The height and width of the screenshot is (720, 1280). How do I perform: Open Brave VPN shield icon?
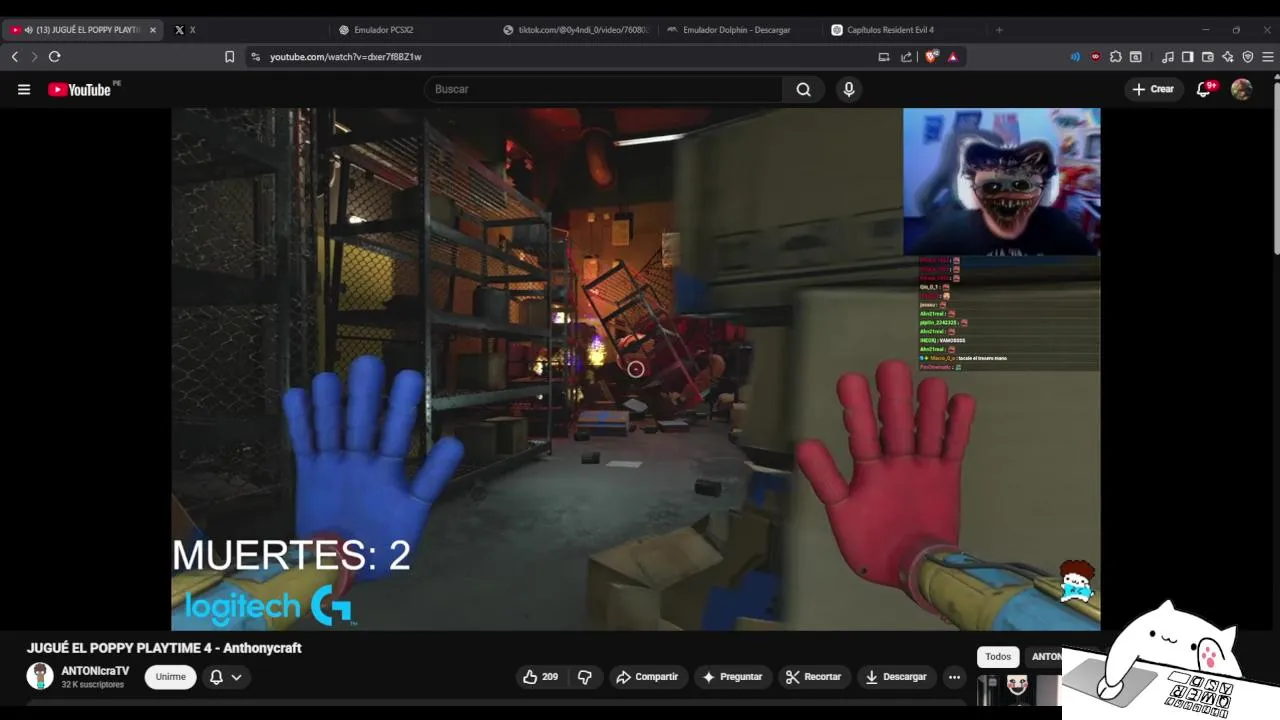[1248, 57]
